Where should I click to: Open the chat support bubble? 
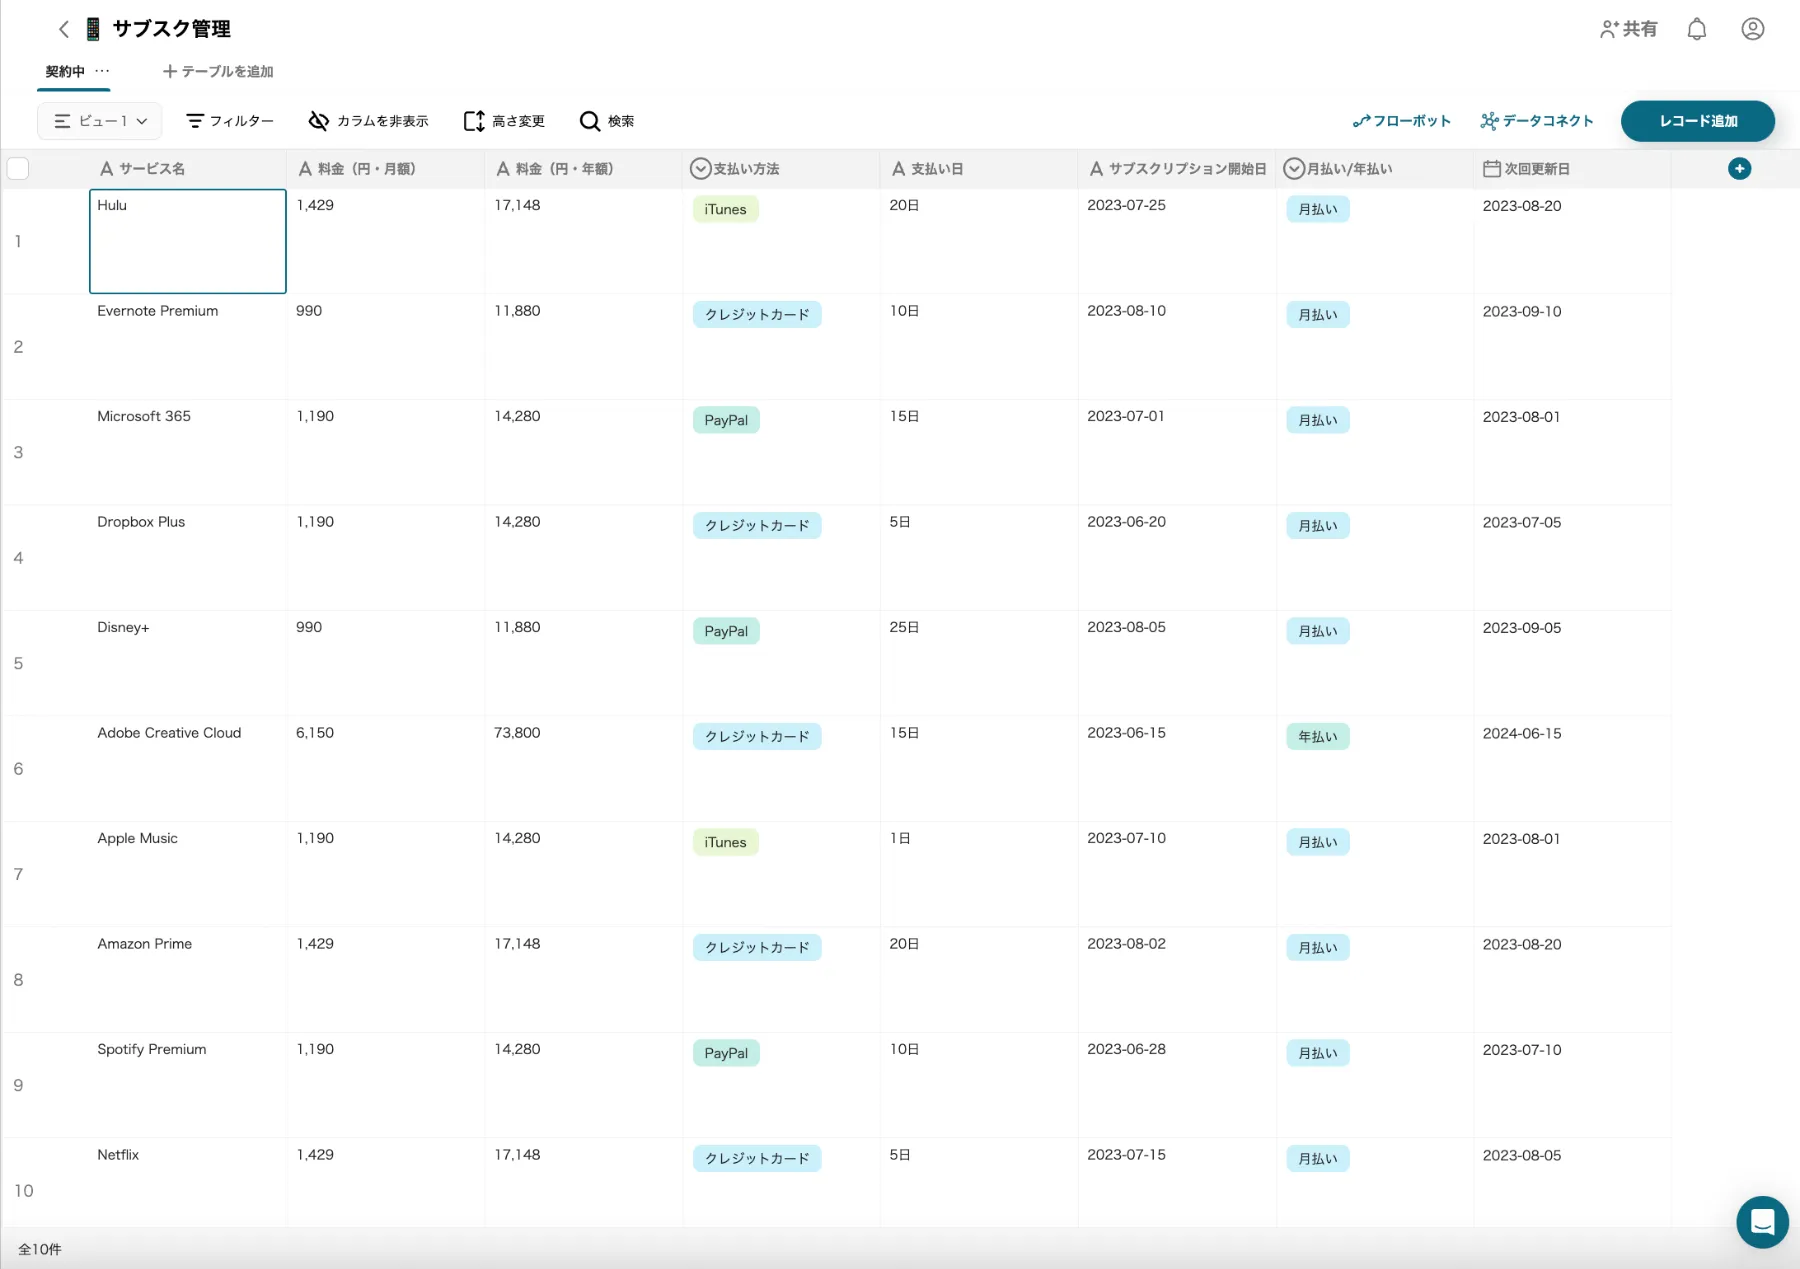tap(1762, 1222)
